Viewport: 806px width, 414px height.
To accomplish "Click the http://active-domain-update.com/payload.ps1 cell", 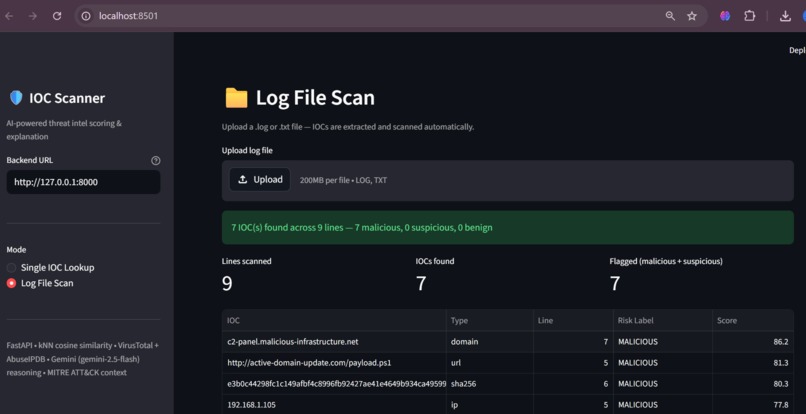I will click(x=334, y=363).
